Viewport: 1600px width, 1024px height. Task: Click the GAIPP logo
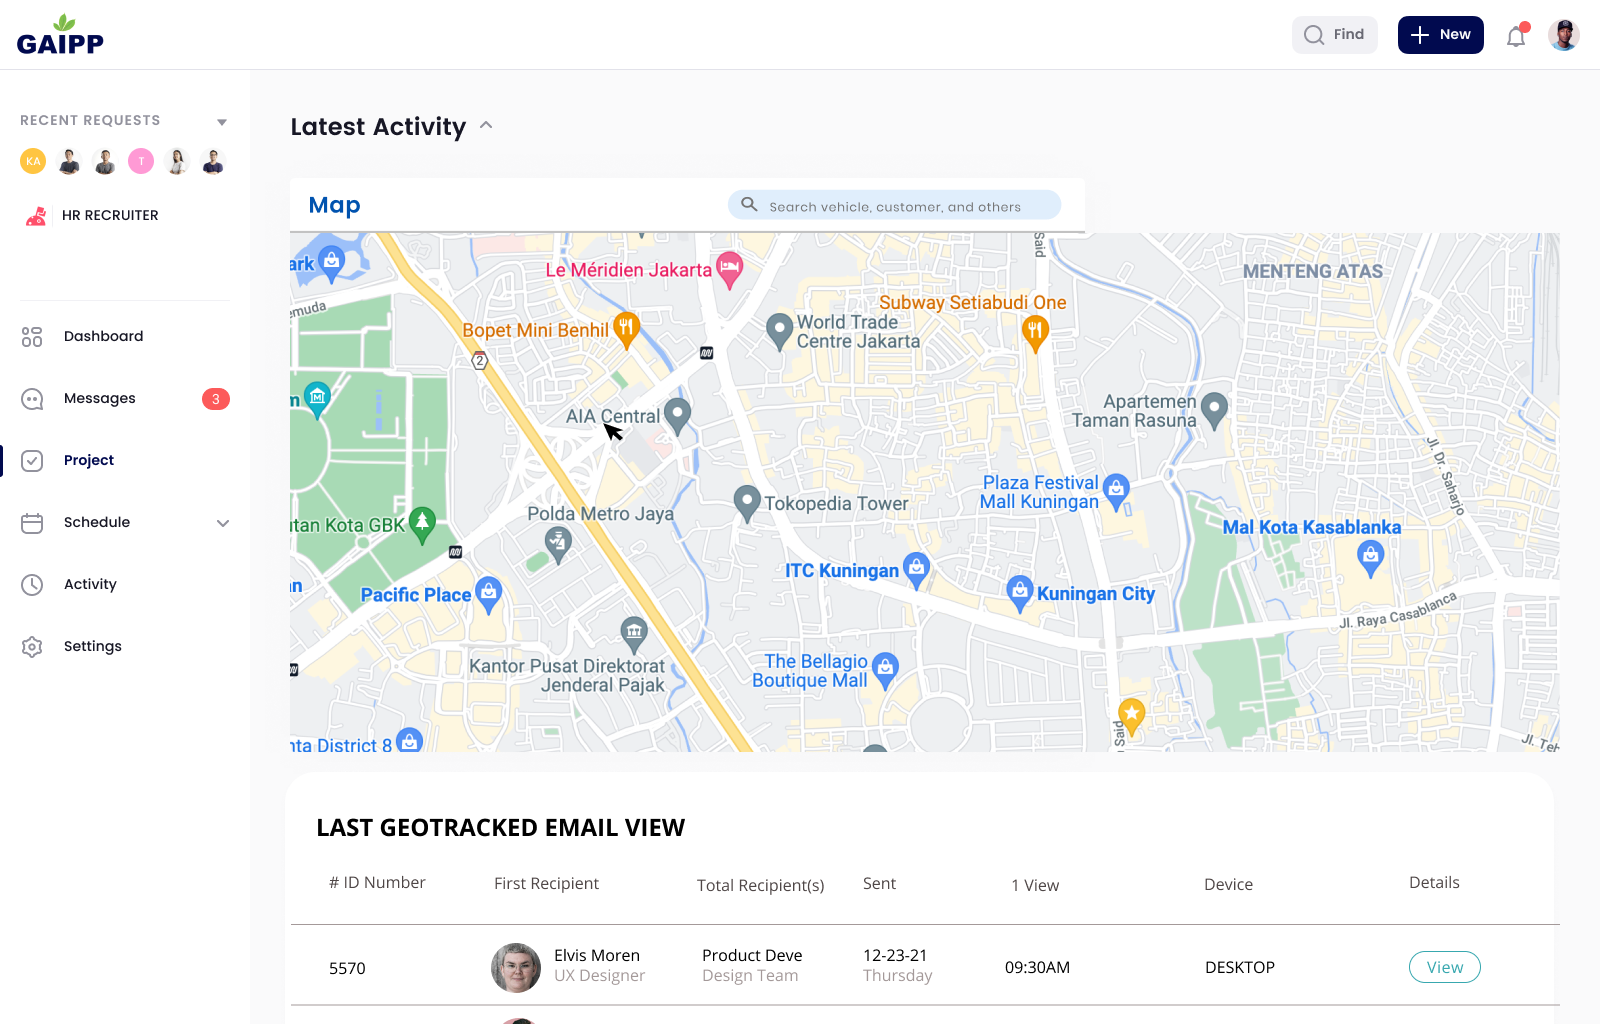[x=60, y=35]
